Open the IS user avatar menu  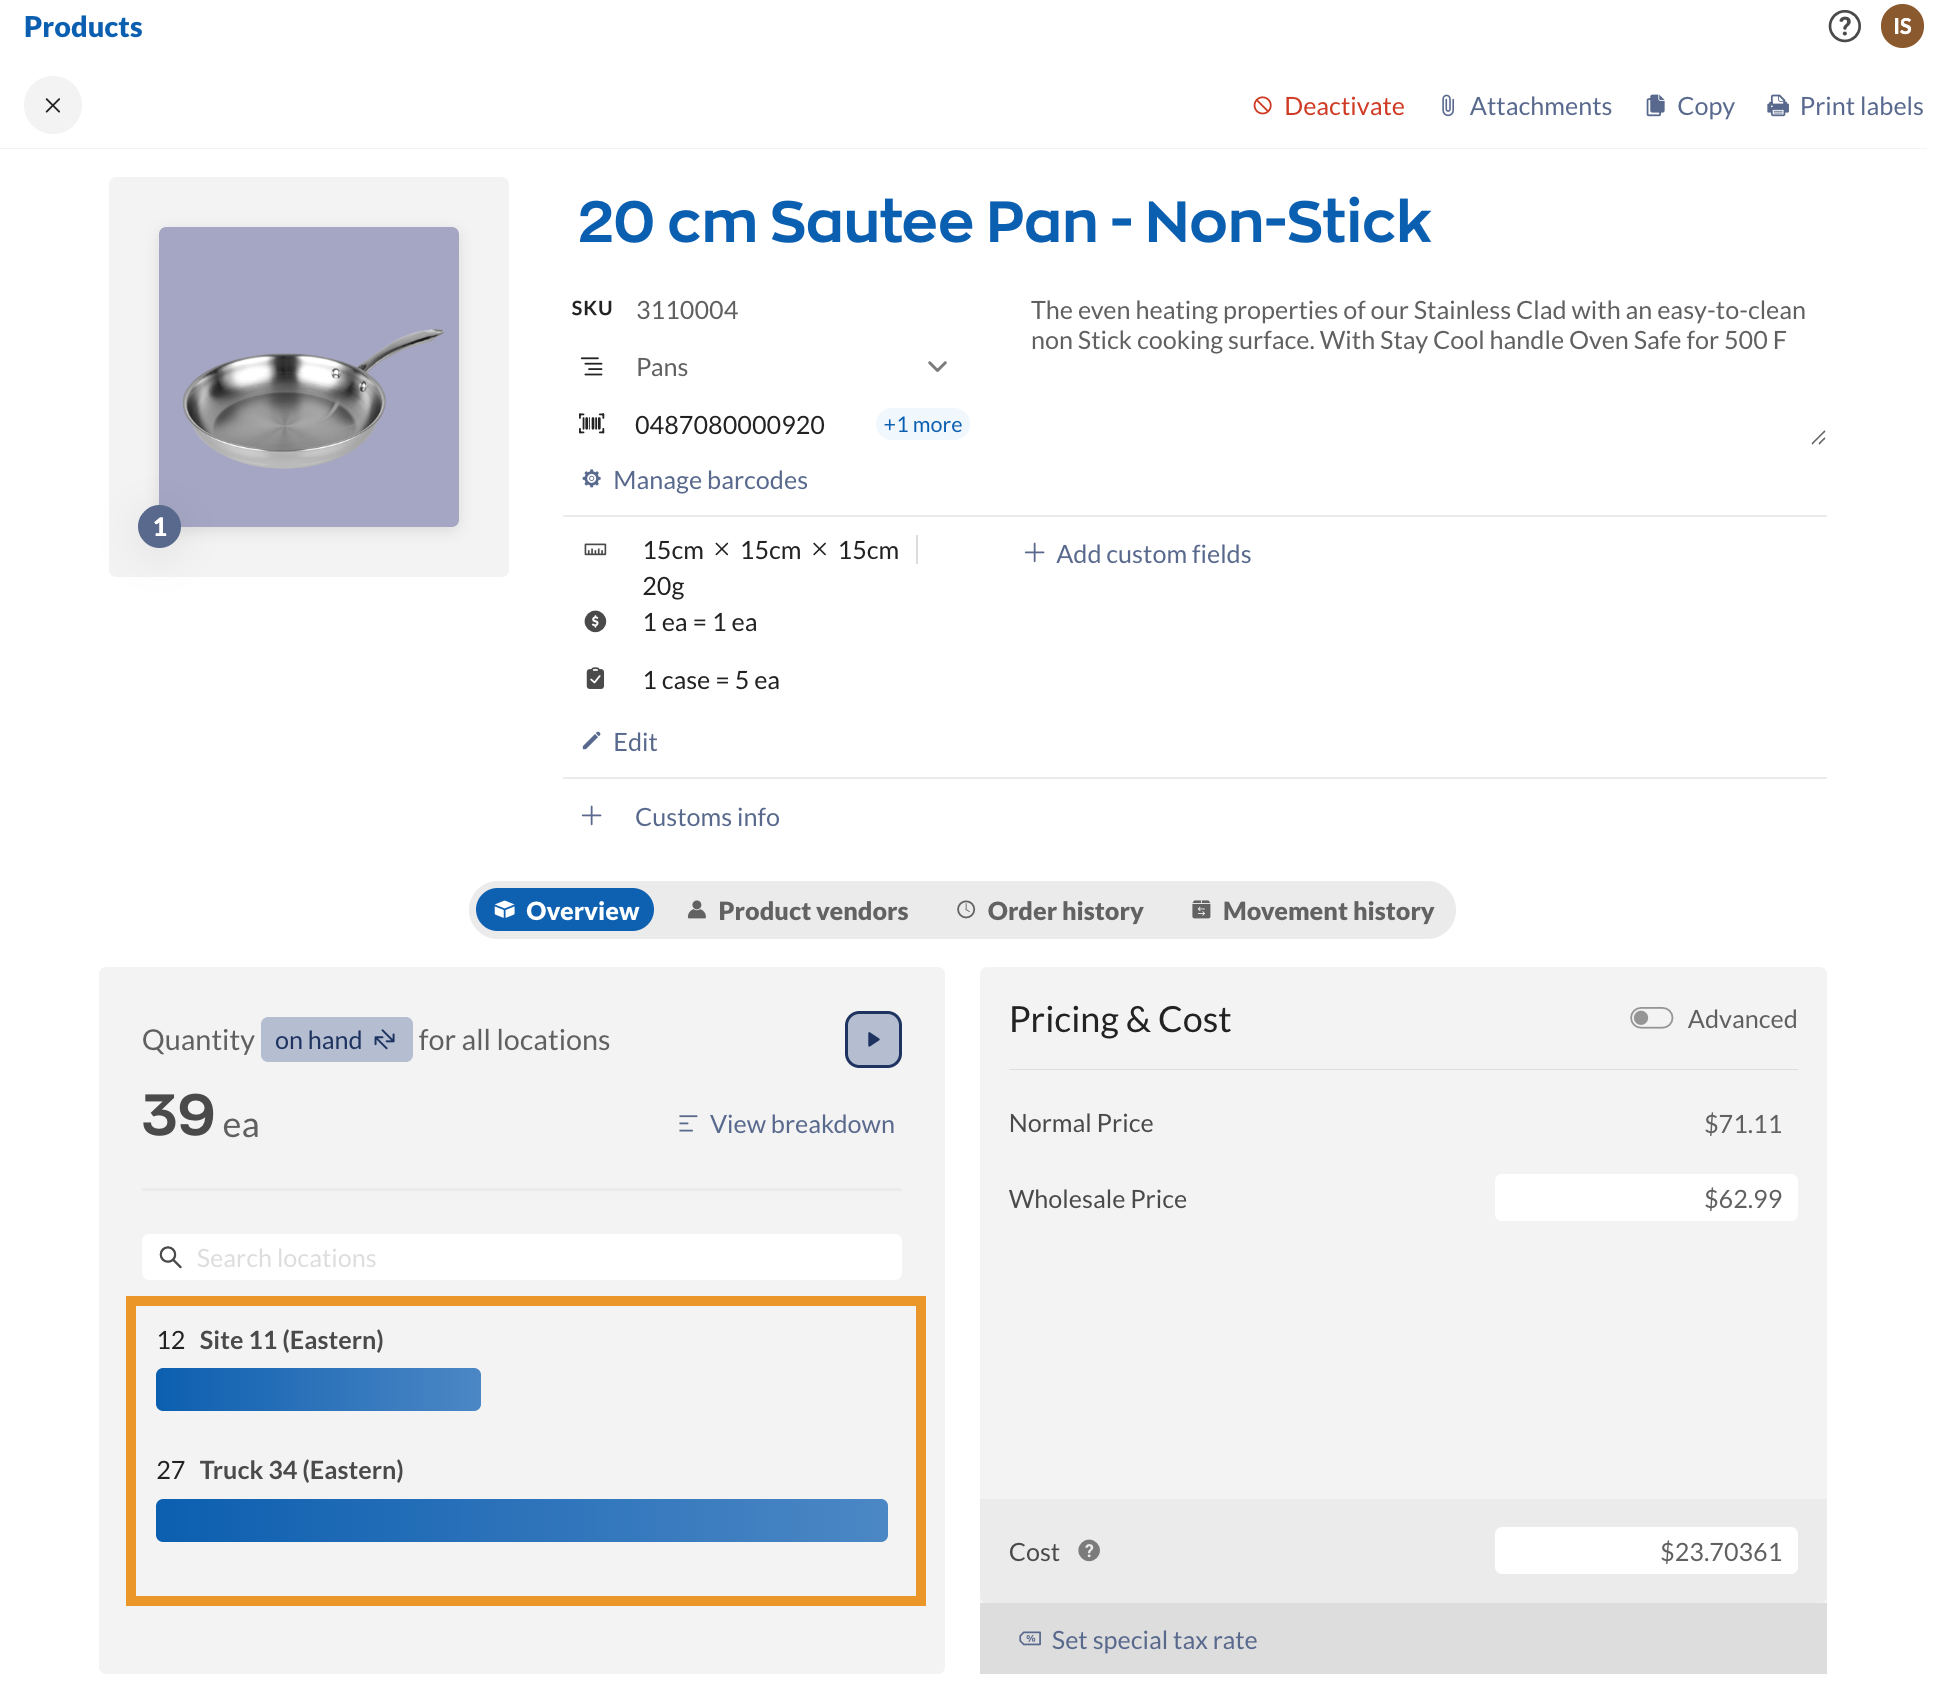click(1901, 26)
